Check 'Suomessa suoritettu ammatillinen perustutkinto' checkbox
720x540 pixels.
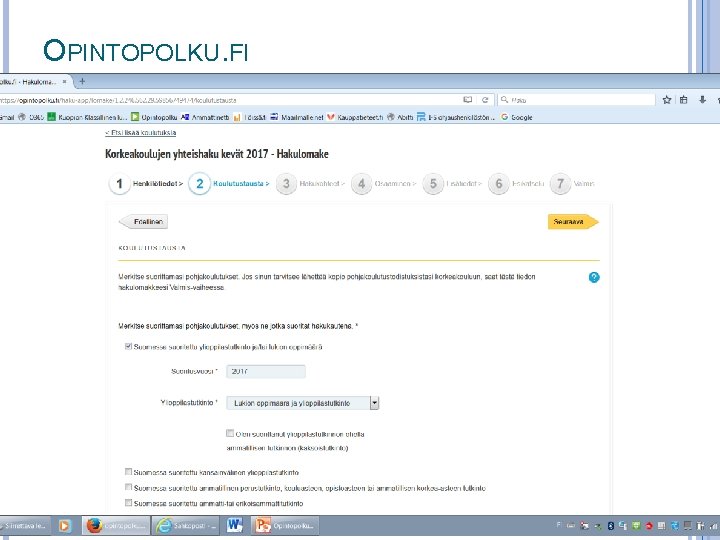pos(129,487)
